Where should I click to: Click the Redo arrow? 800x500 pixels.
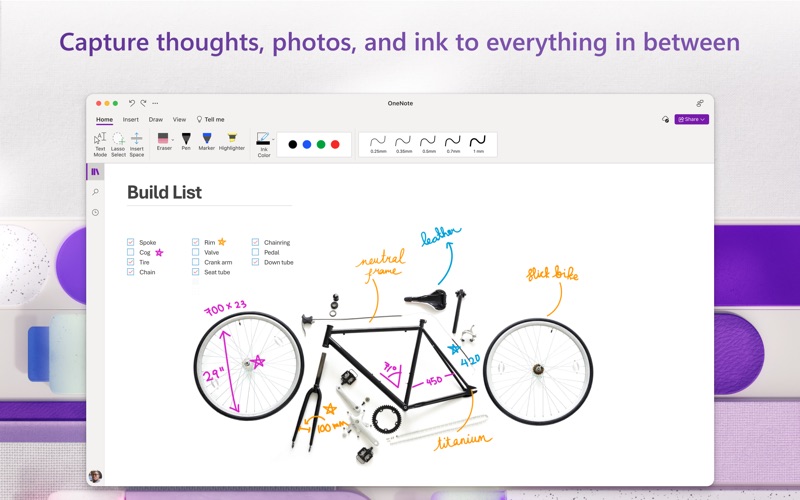pyautogui.click(x=143, y=103)
